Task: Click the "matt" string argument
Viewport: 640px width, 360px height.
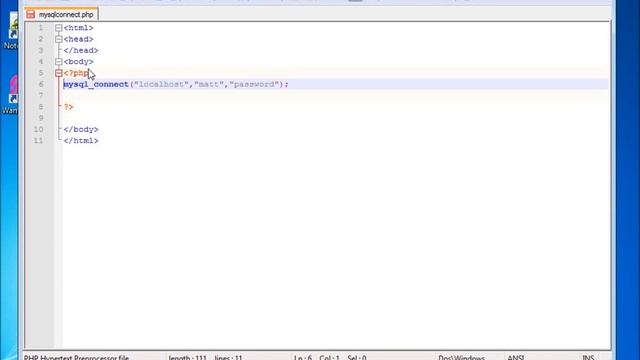Action: click(209, 84)
